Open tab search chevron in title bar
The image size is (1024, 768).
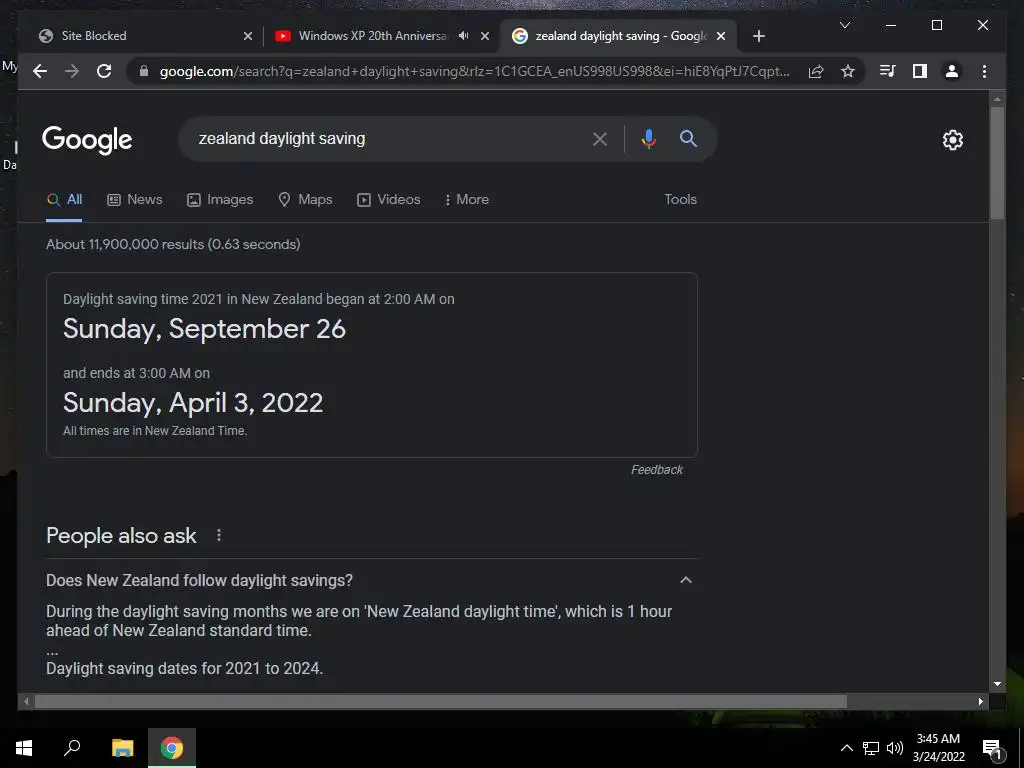click(x=844, y=25)
